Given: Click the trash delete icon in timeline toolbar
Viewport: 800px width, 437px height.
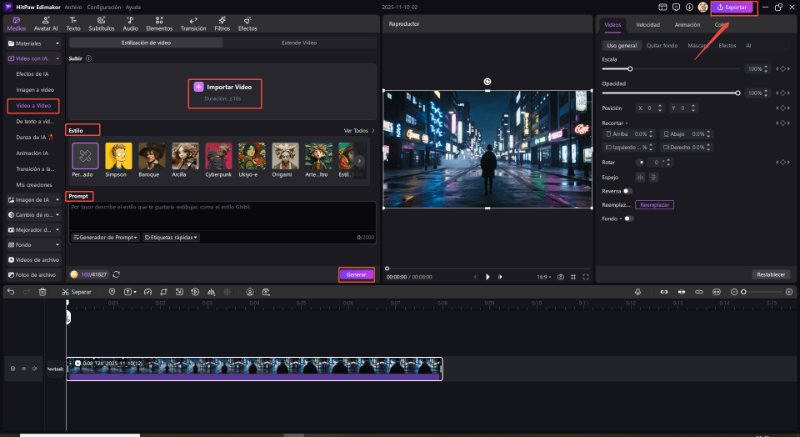Looking at the screenshot, I should click(x=42, y=292).
